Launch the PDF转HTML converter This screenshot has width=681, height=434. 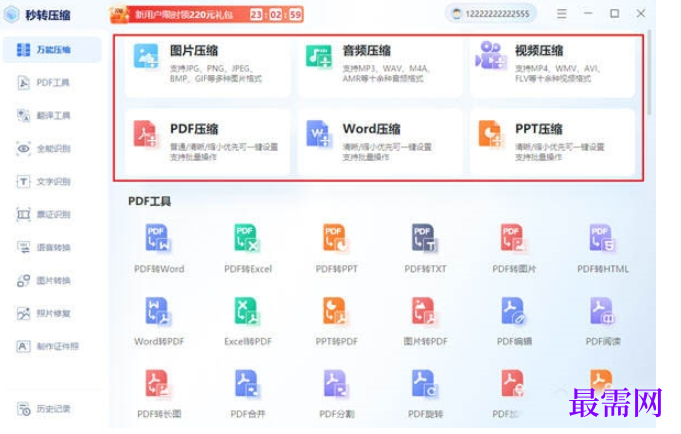(x=603, y=249)
